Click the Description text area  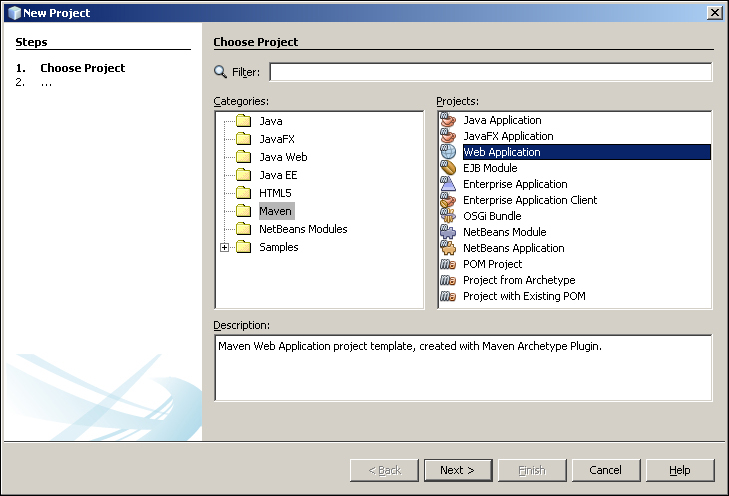pyautogui.click(x=463, y=367)
